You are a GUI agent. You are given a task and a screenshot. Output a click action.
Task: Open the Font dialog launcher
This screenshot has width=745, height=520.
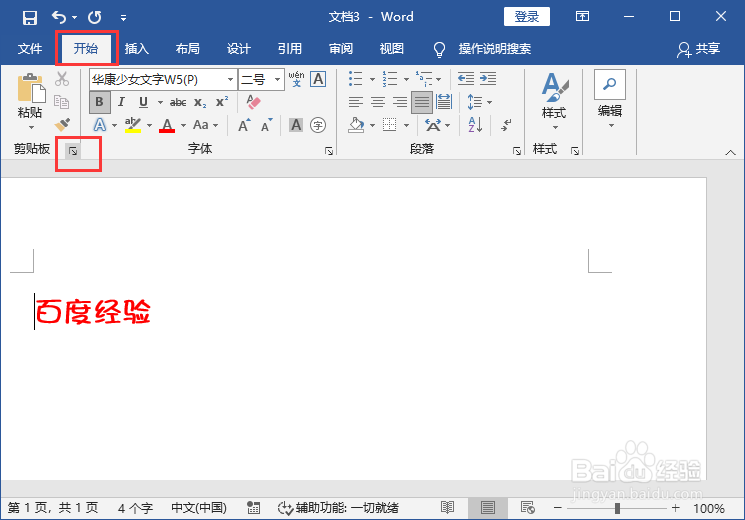point(329,151)
